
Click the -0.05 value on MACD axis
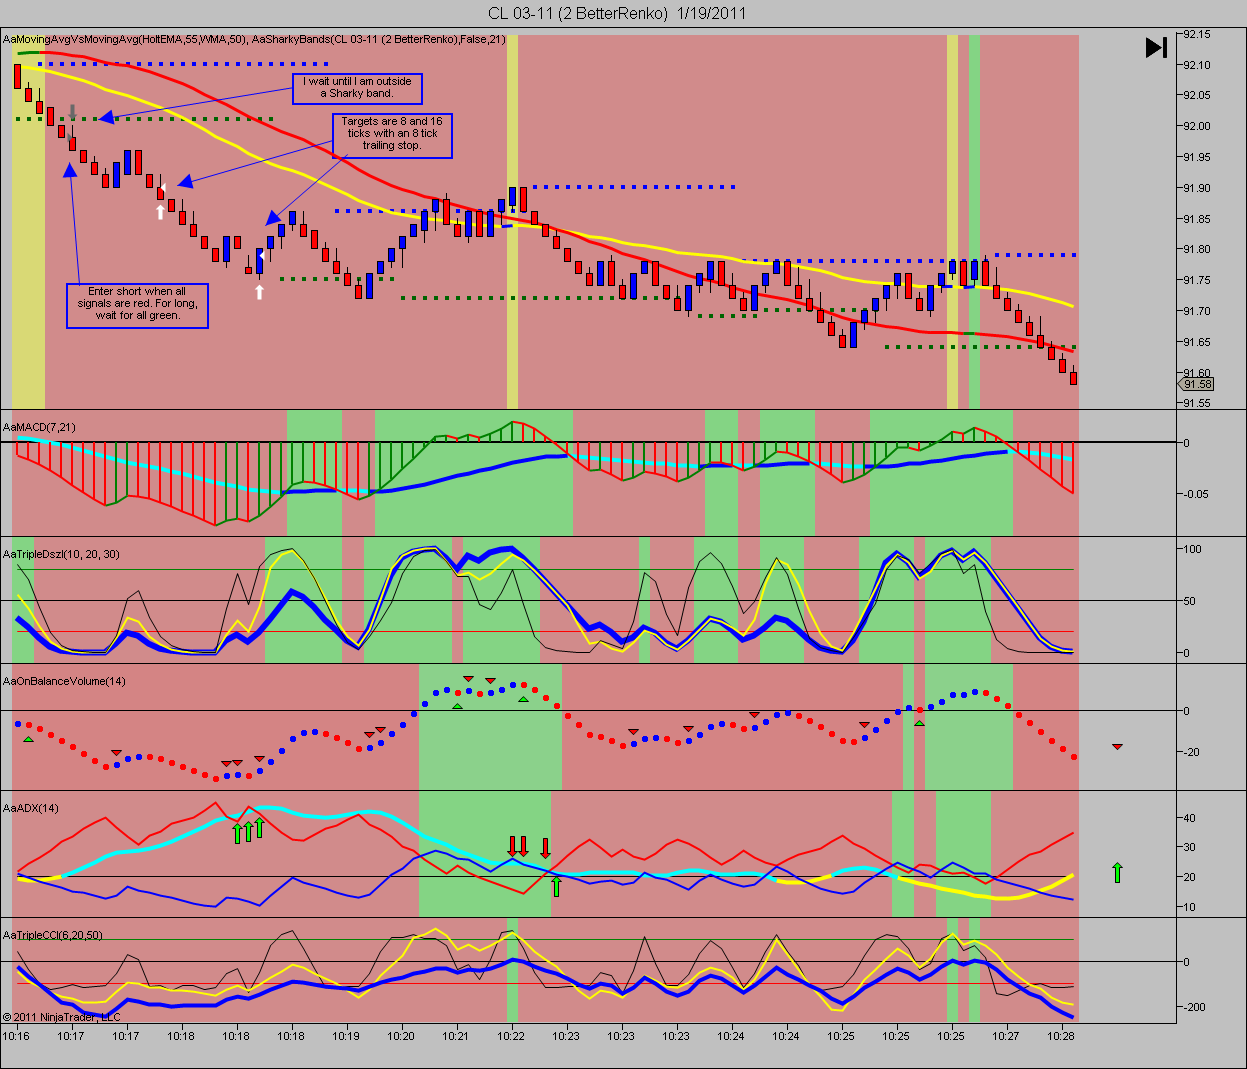coord(1195,494)
